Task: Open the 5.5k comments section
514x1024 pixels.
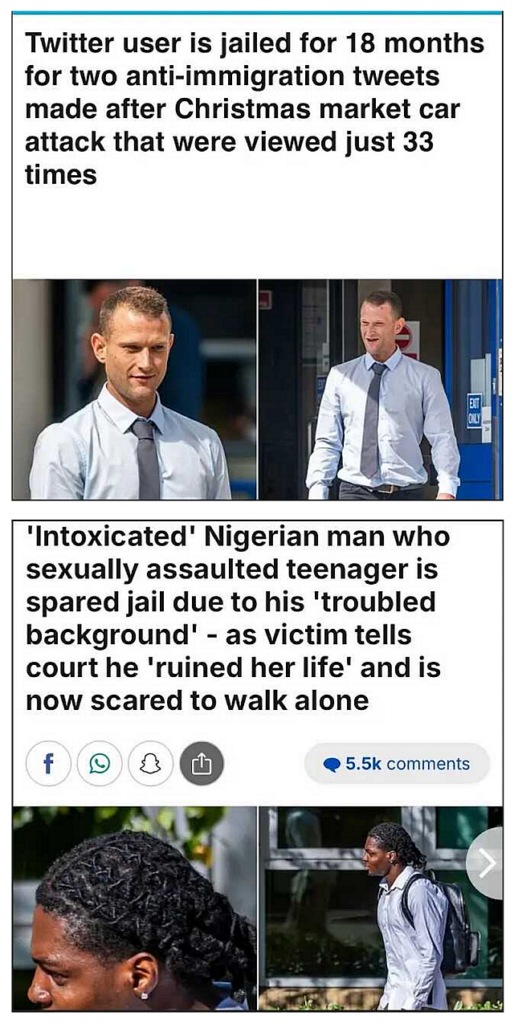Action: [x=397, y=763]
